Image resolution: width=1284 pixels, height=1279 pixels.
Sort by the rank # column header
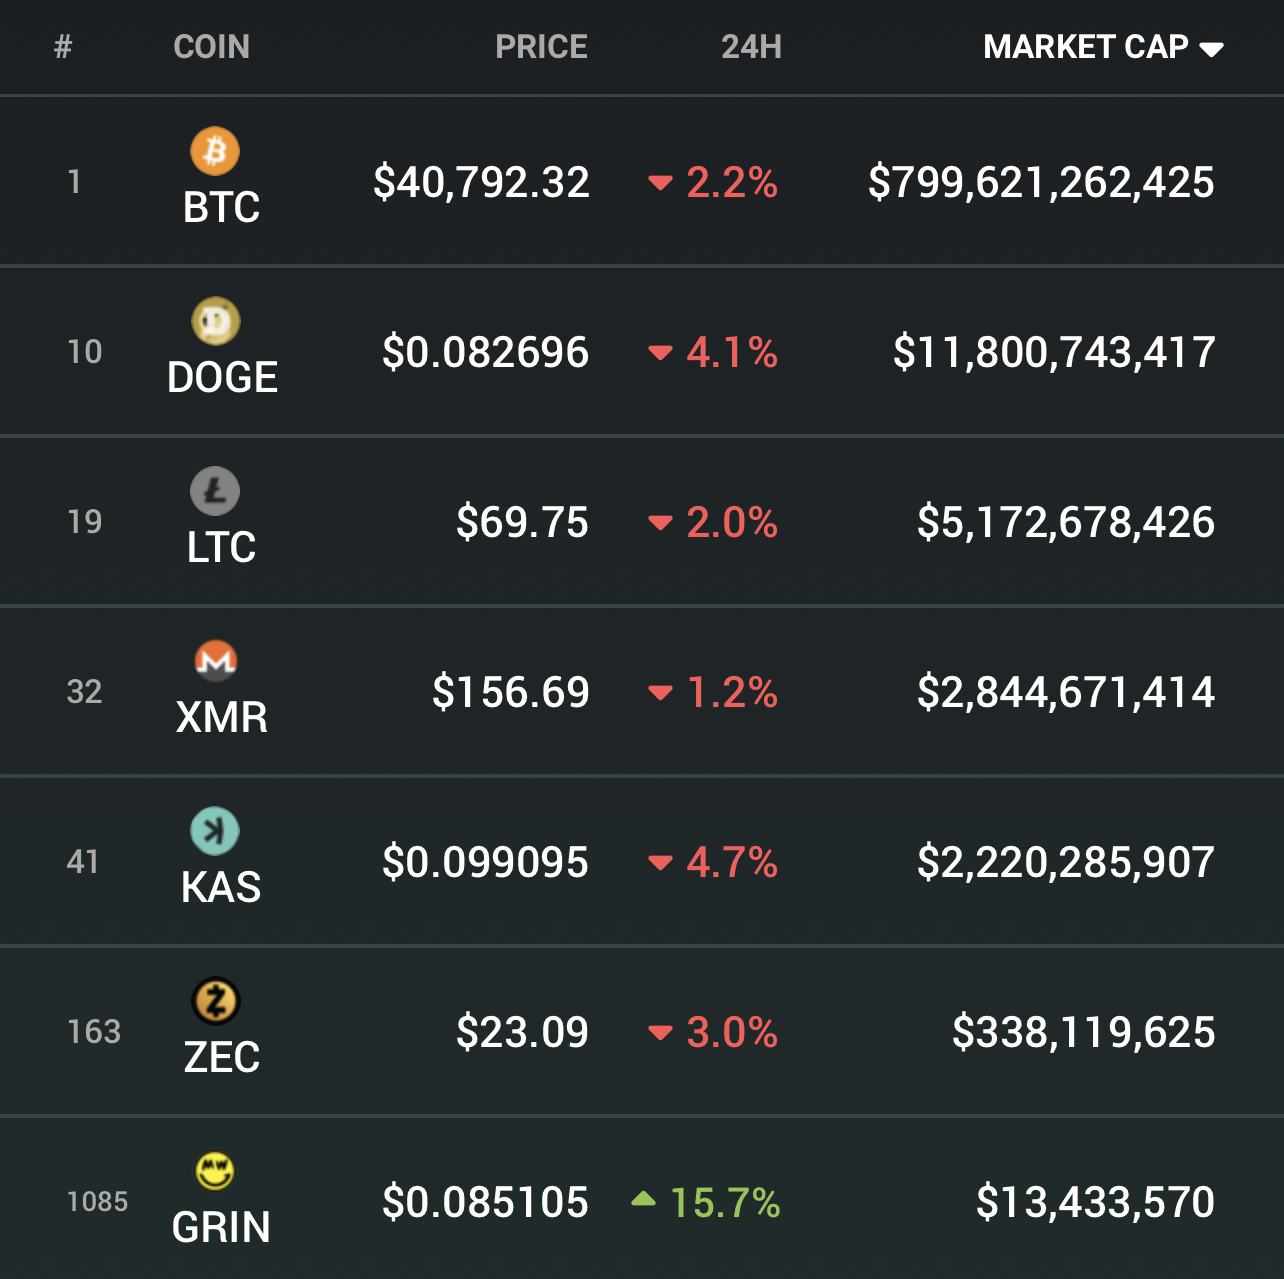(63, 47)
